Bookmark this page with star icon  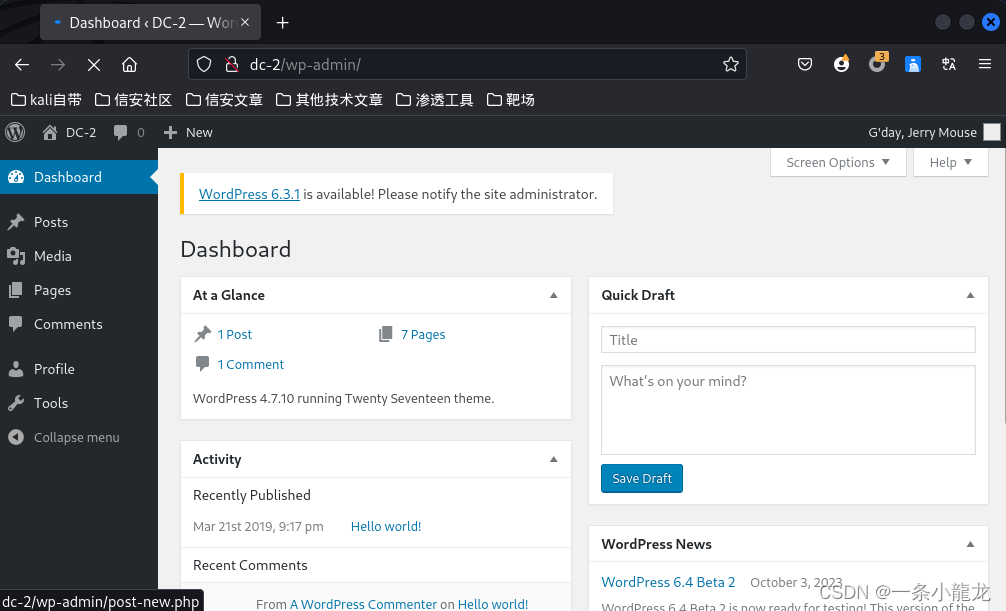click(x=731, y=64)
